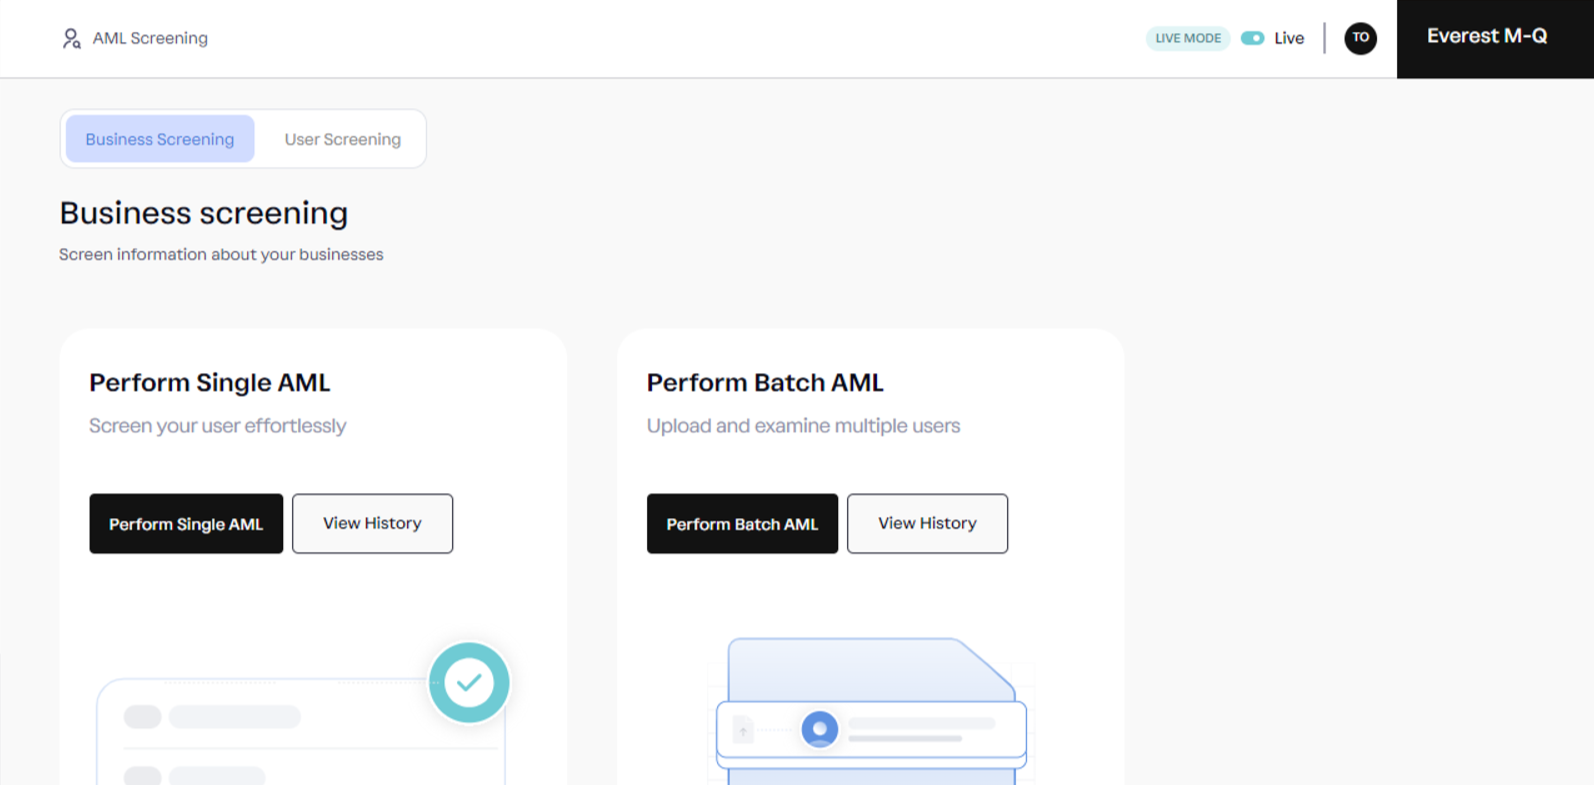Click the blue user avatar icon in batch illustration
The height and width of the screenshot is (785, 1594).
820,729
